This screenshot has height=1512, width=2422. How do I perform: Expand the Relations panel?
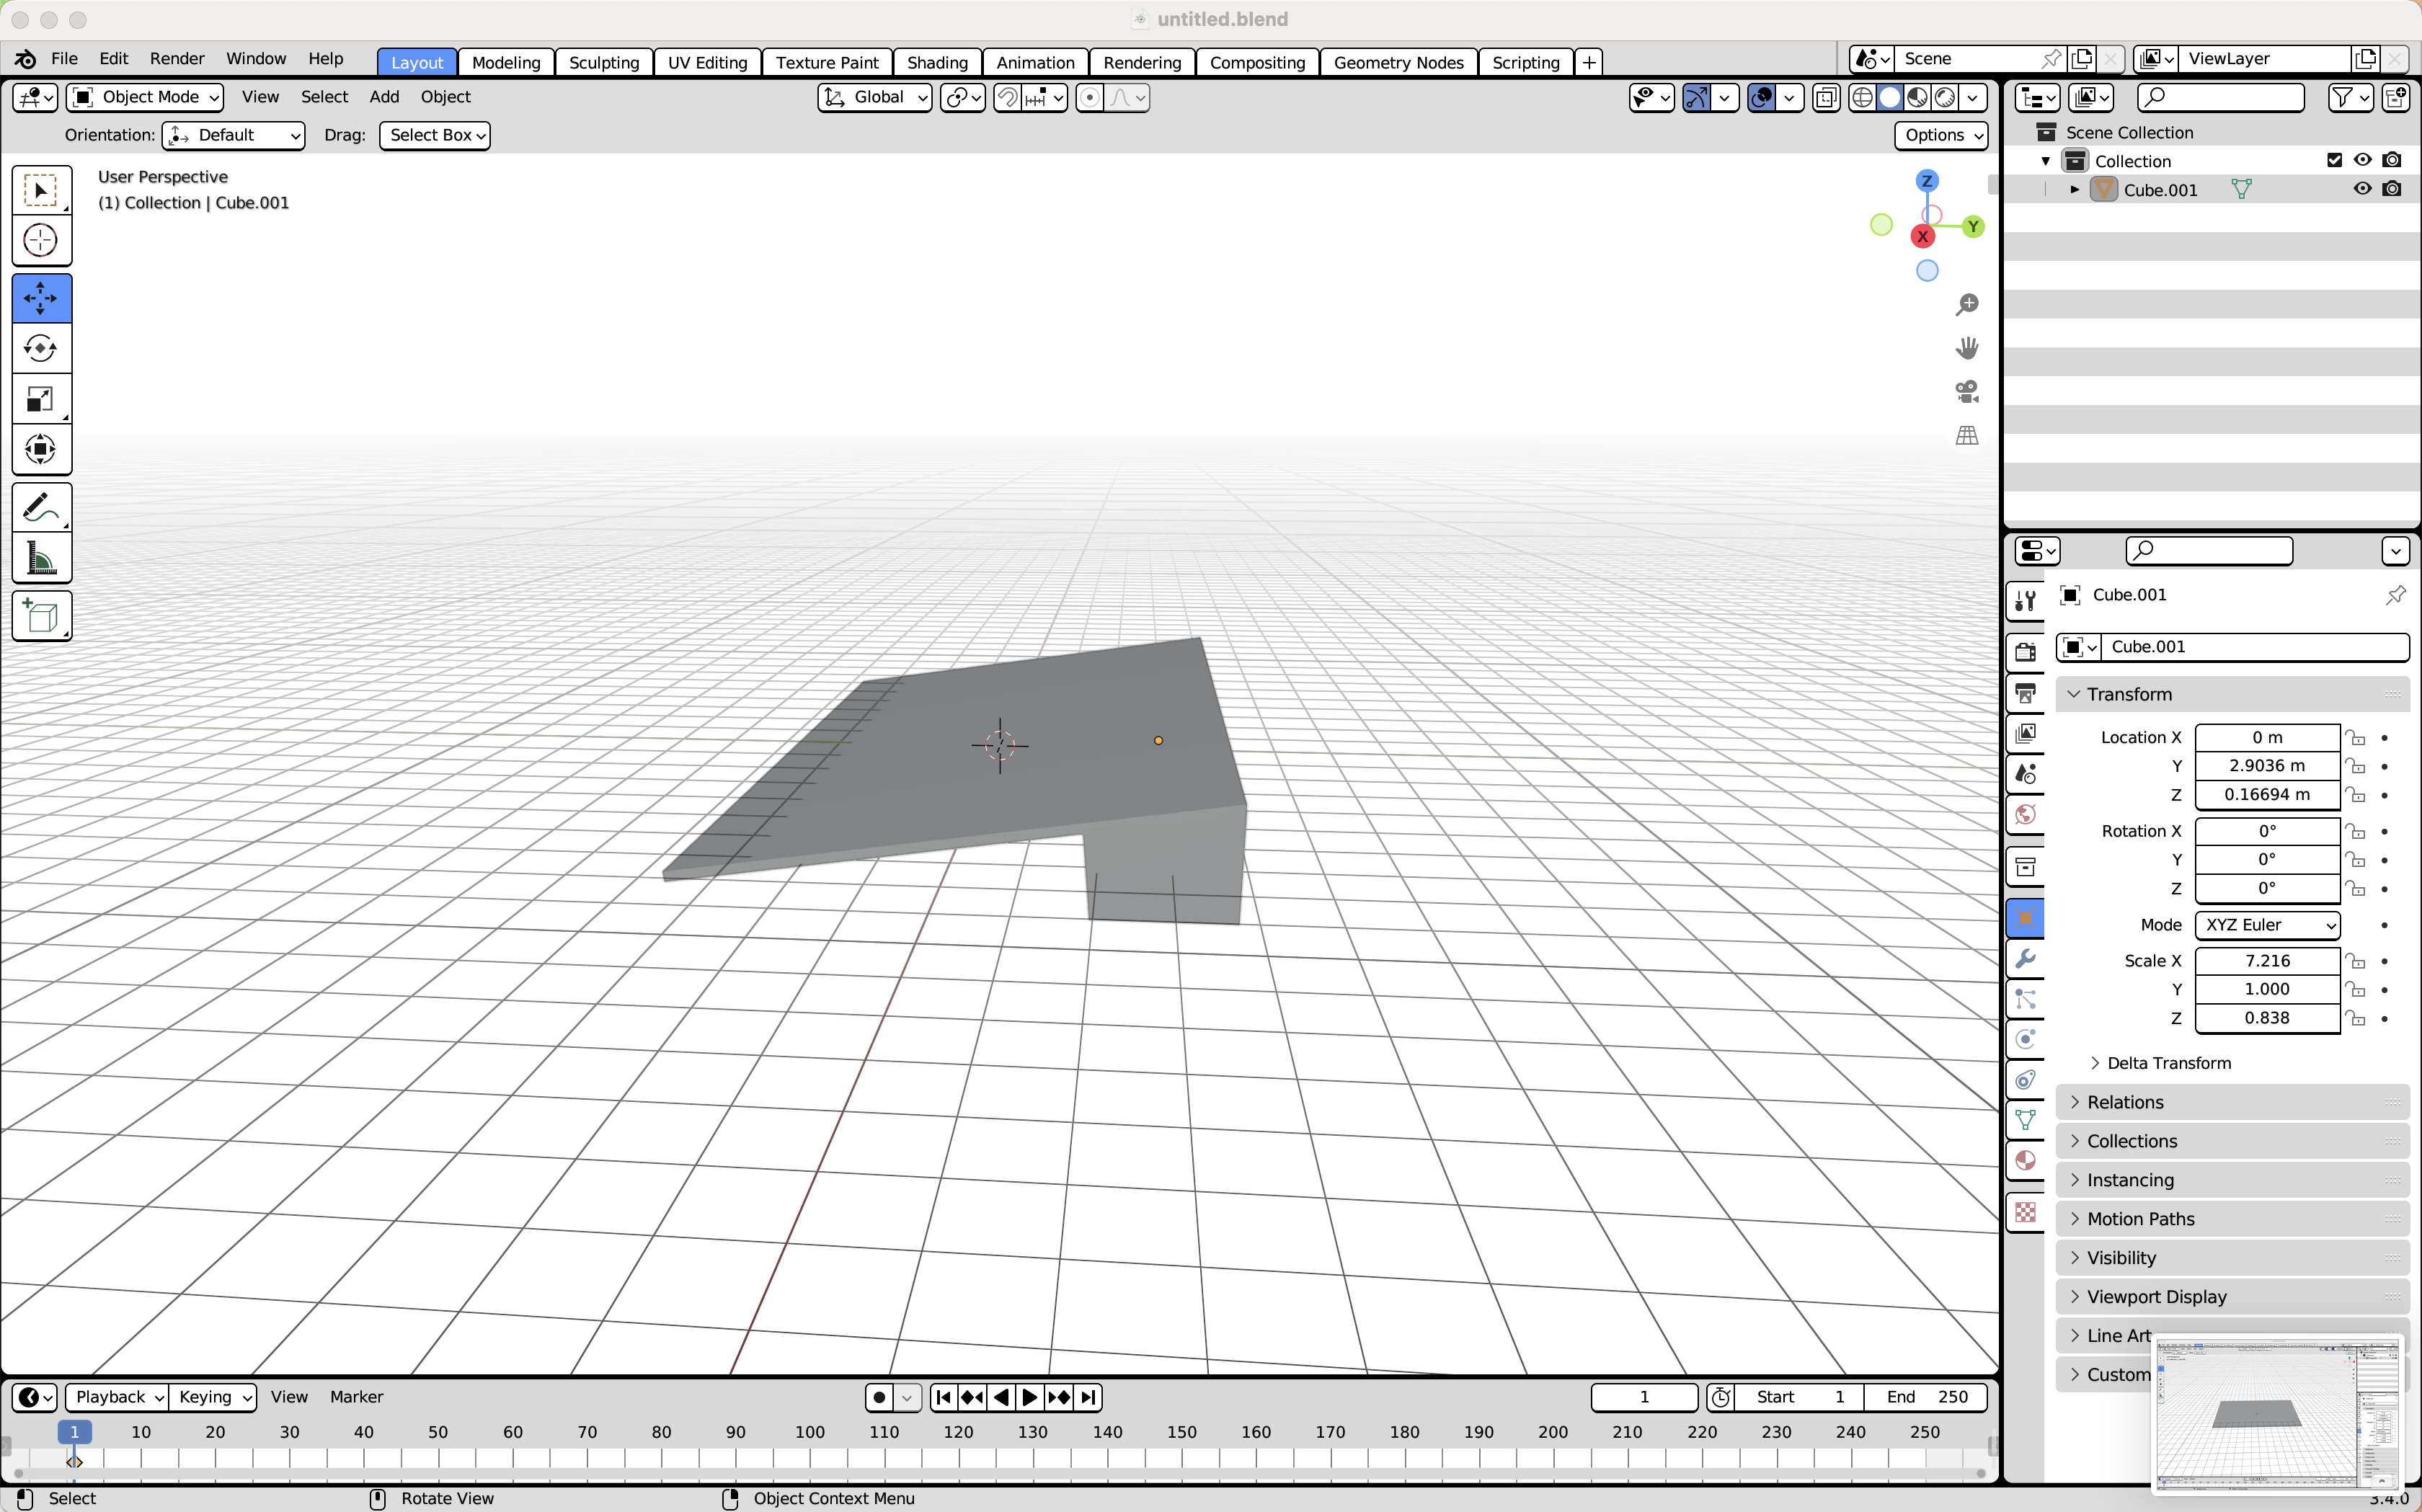2232,1102
